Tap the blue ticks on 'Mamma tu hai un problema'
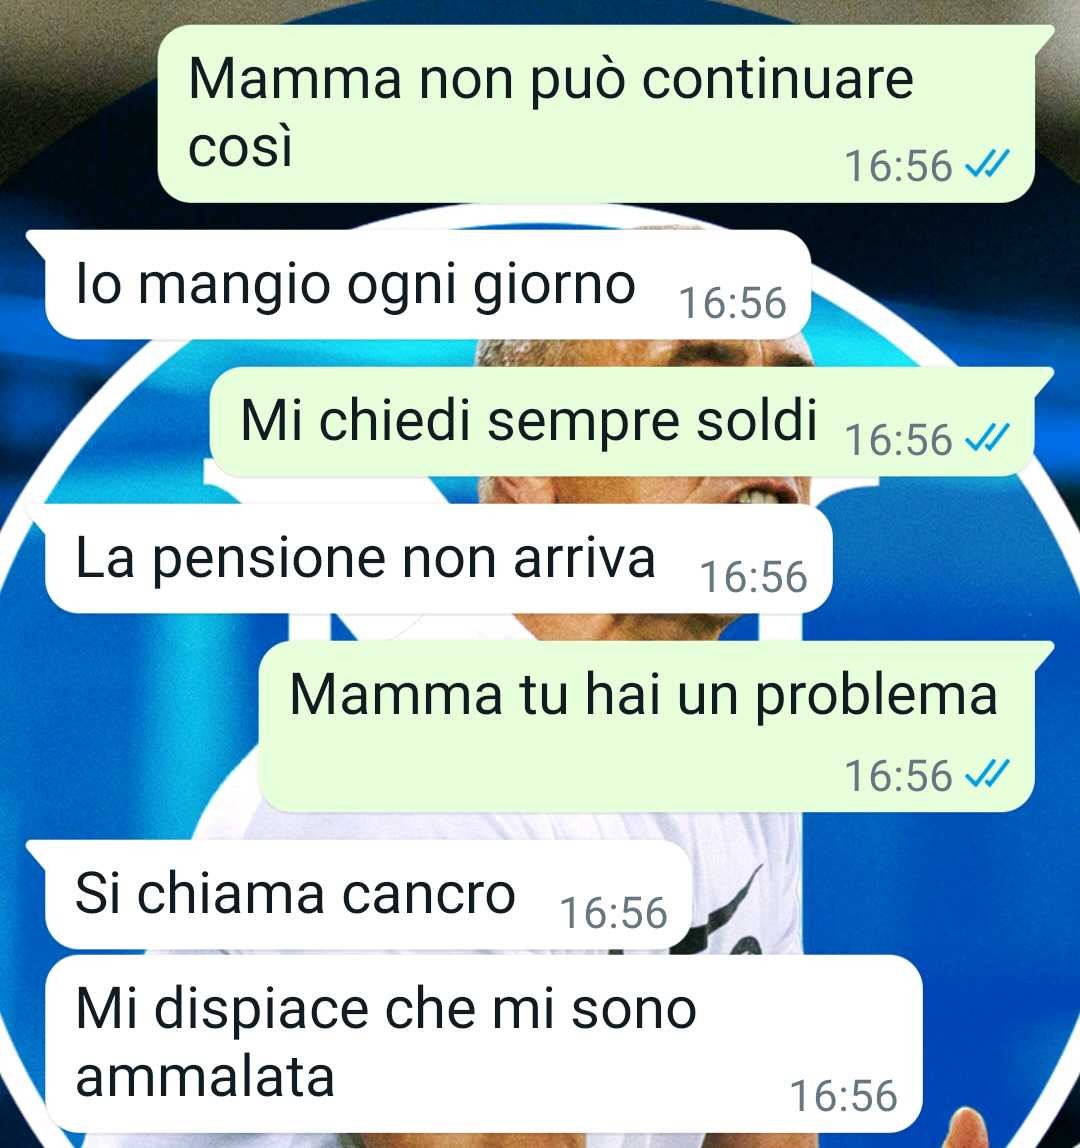Screen dimensions: 1080x1148 point(987,775)
